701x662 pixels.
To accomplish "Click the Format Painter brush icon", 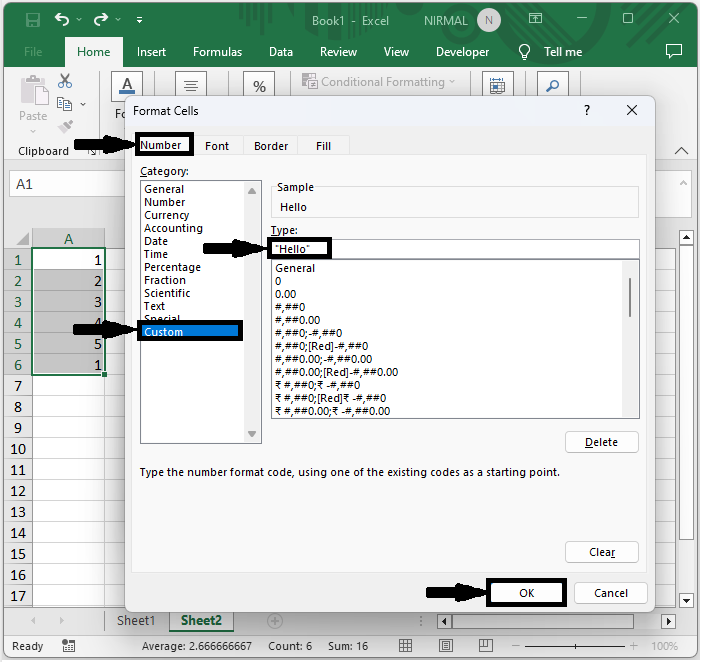I will 65,126.
